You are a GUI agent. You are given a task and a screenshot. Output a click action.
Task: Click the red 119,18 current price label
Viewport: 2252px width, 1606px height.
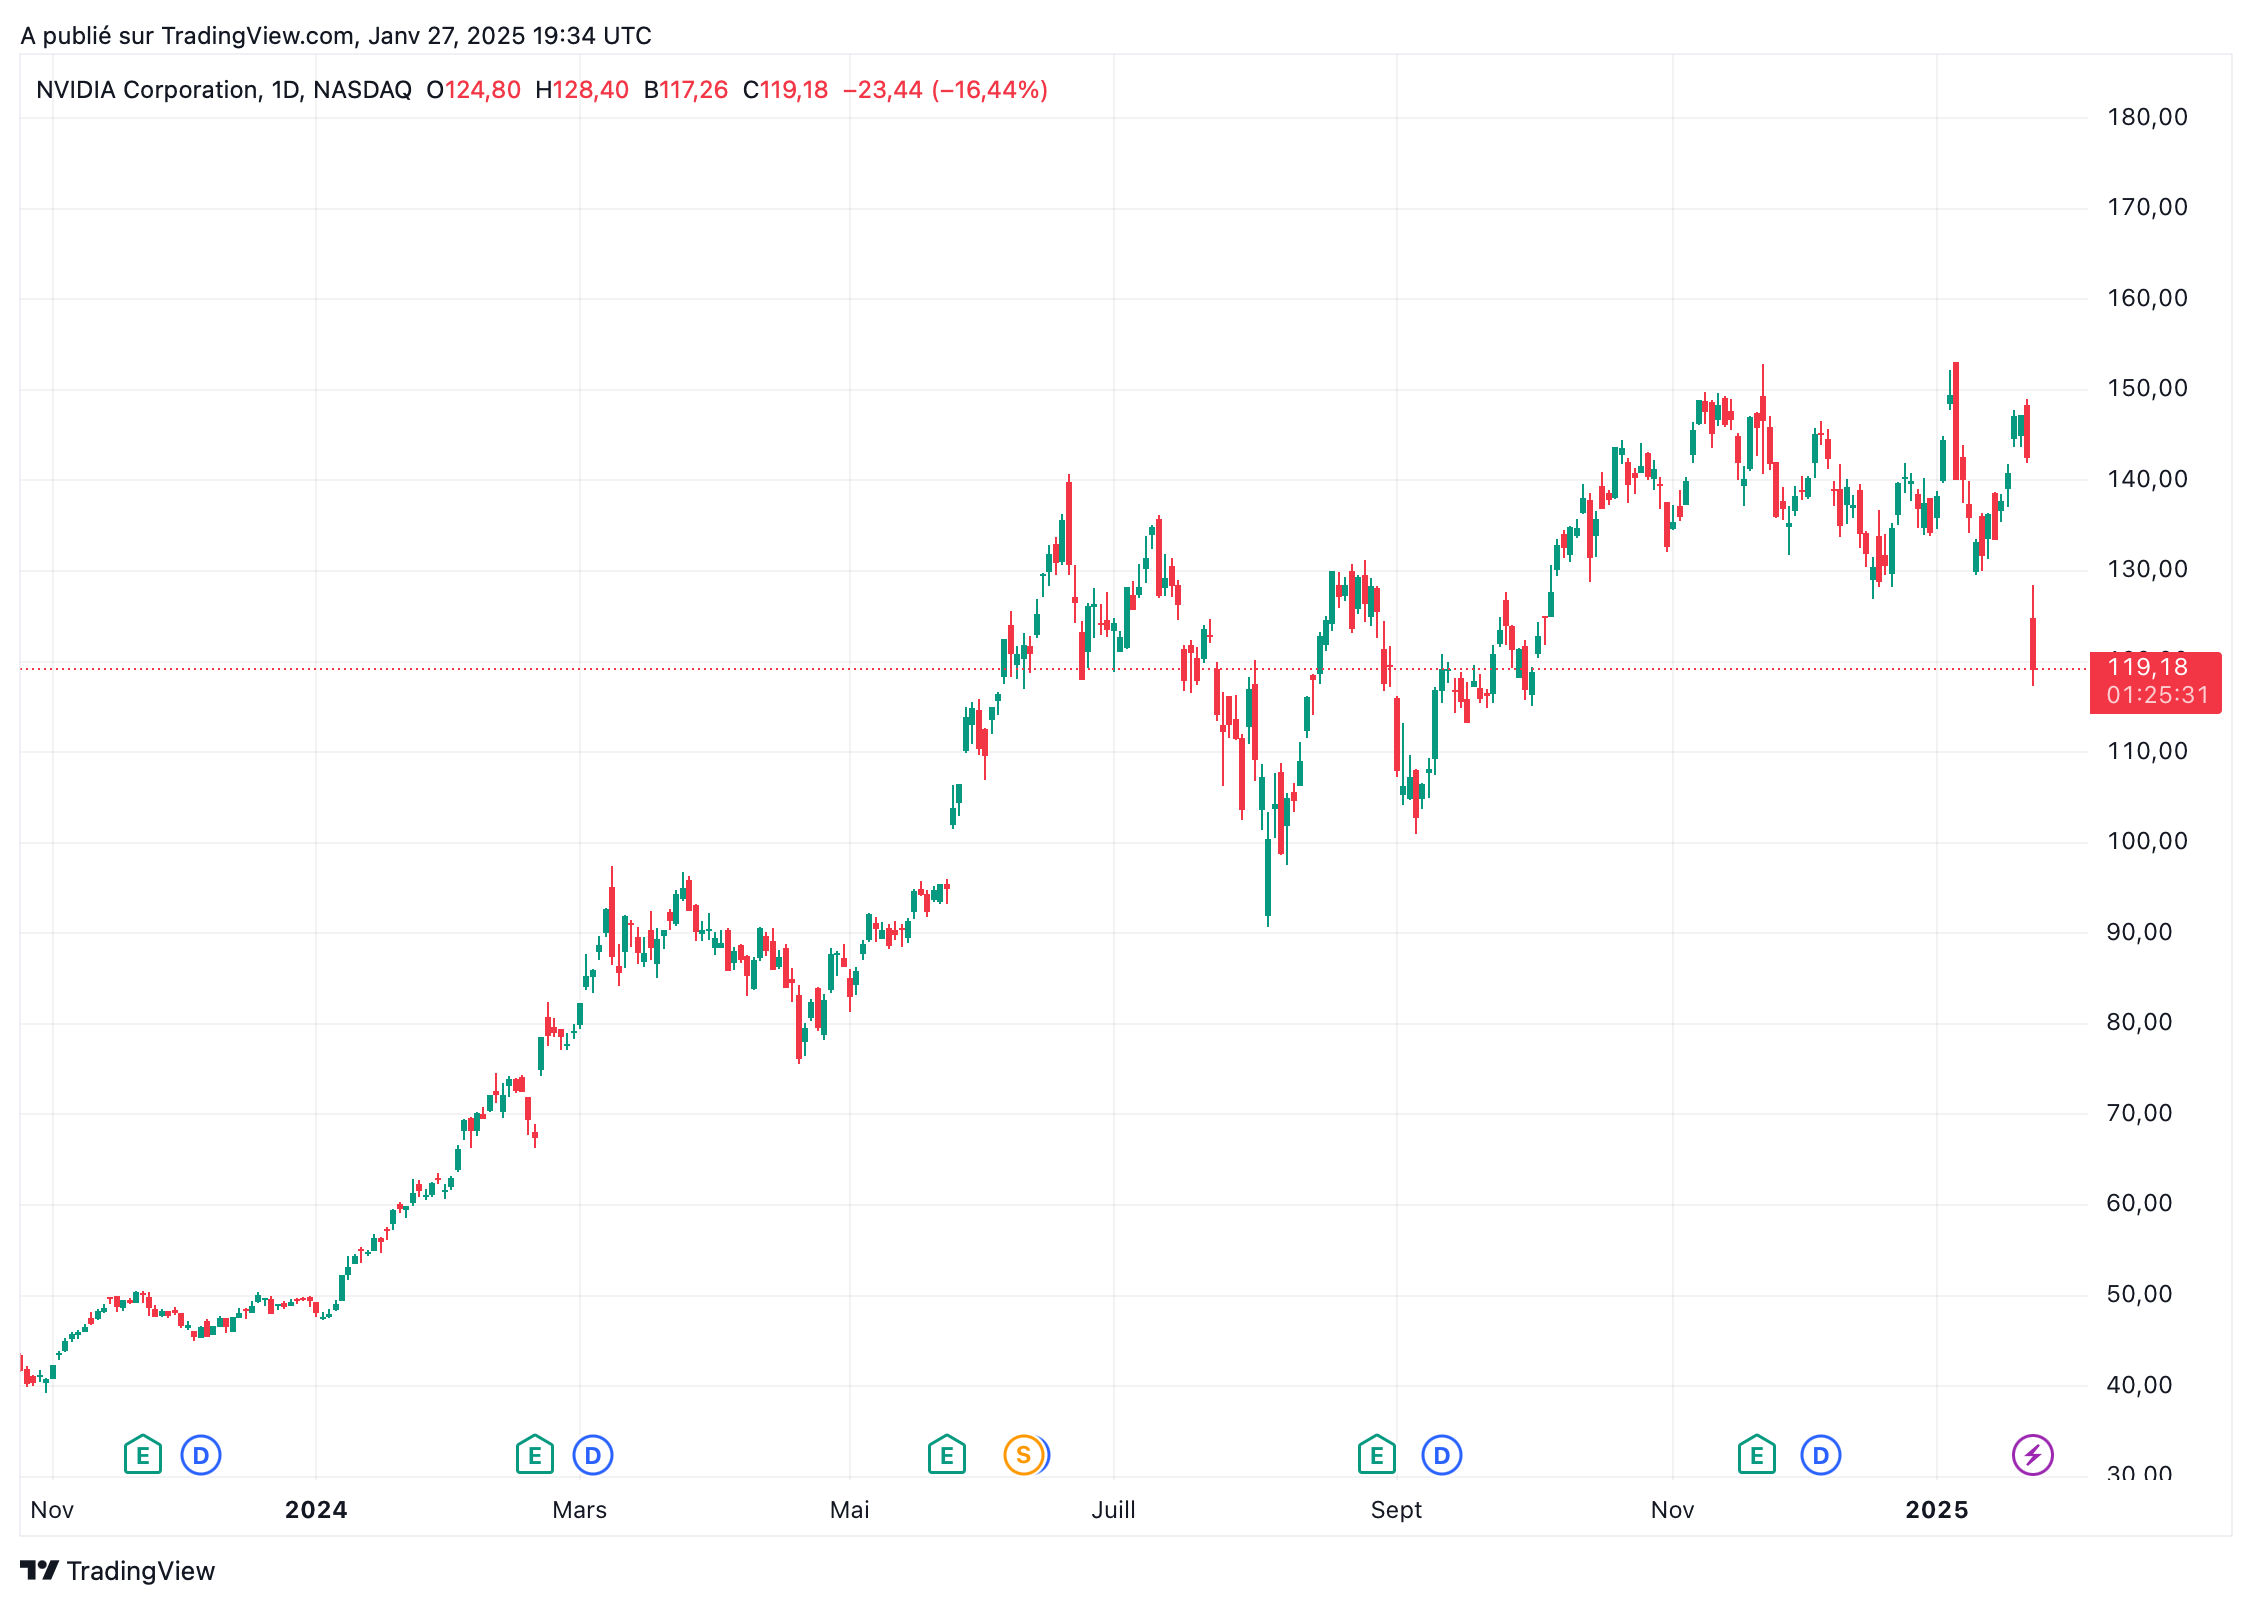(2148, 667)
